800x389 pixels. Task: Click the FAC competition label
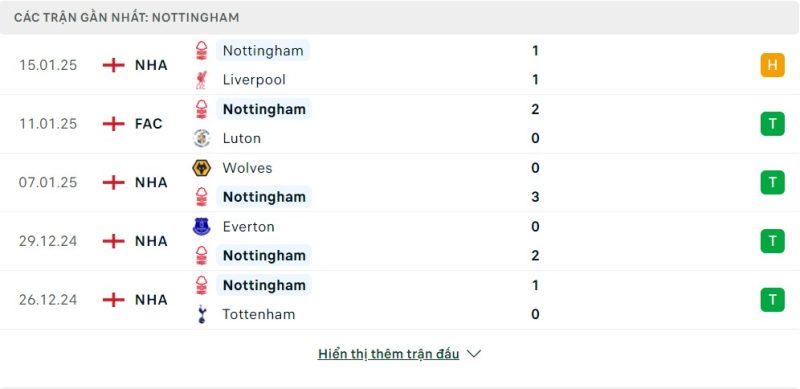click(x=148, y=124)
